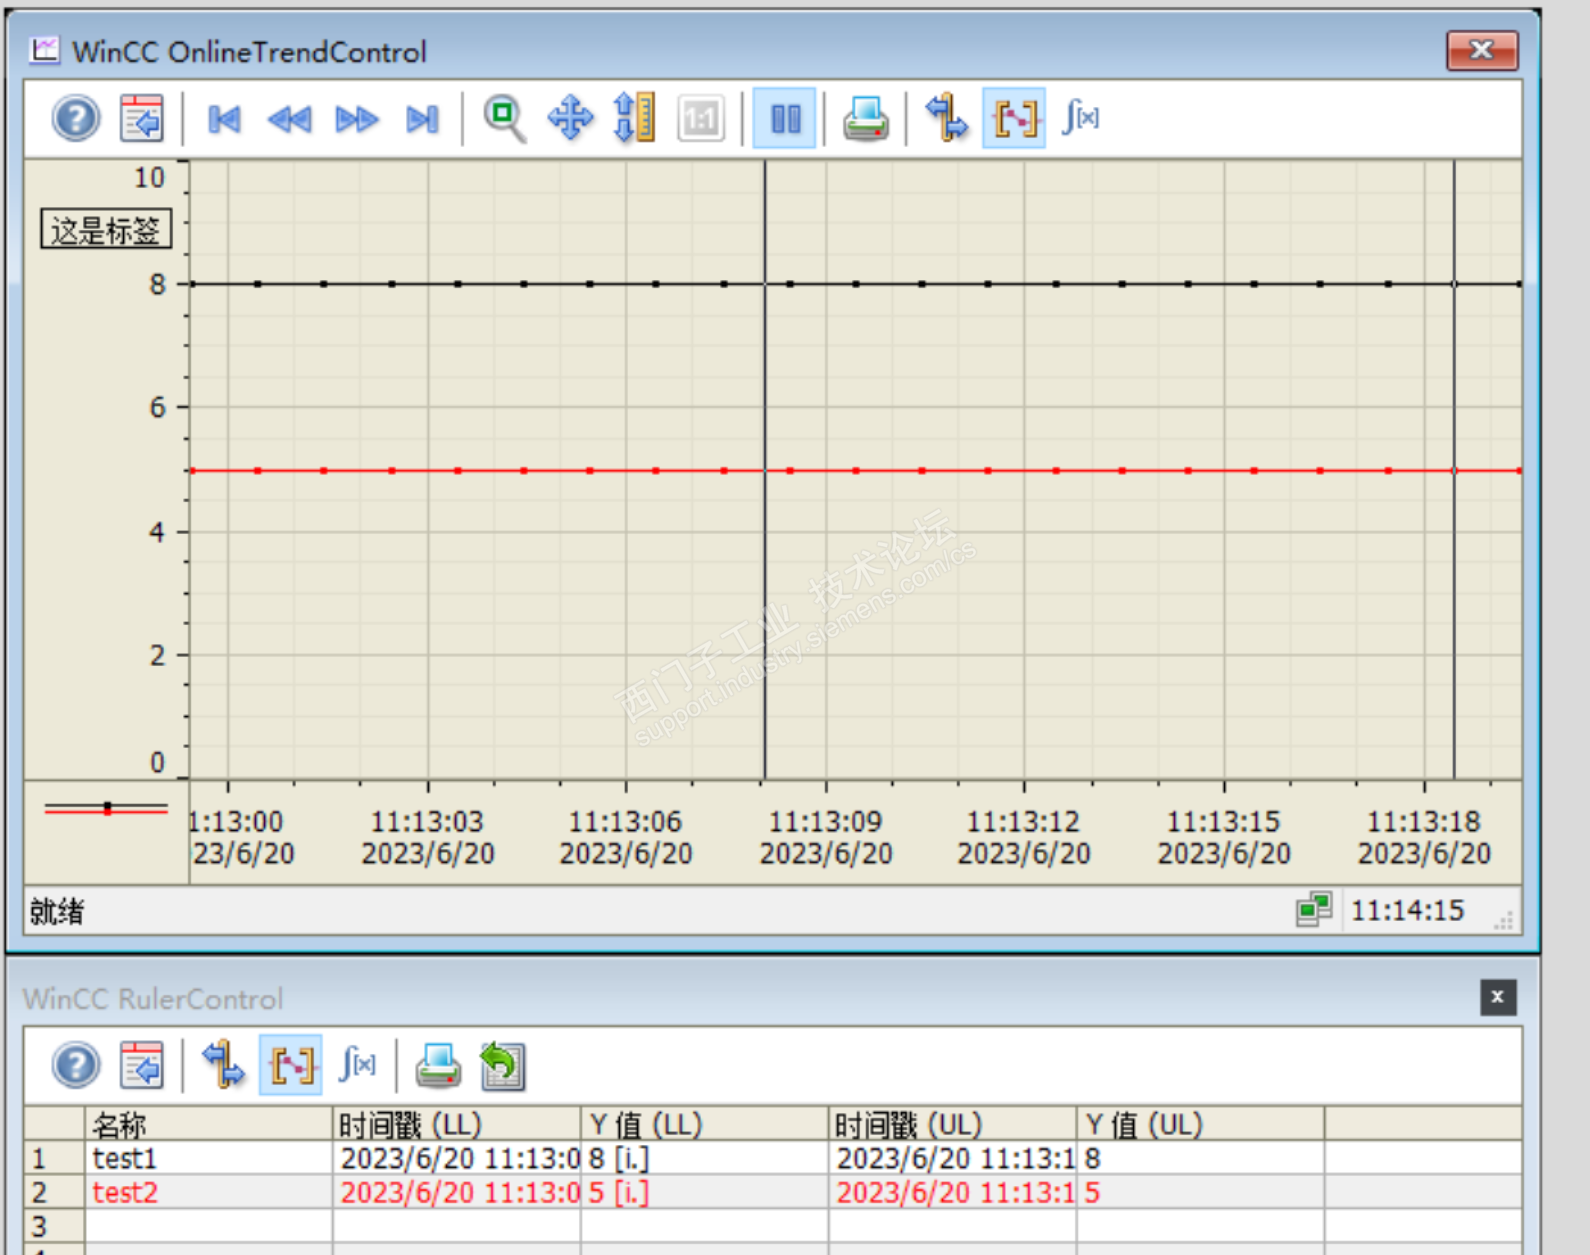
Task: Click the Y 值 (LL) column header
Action: [704, 1125]
